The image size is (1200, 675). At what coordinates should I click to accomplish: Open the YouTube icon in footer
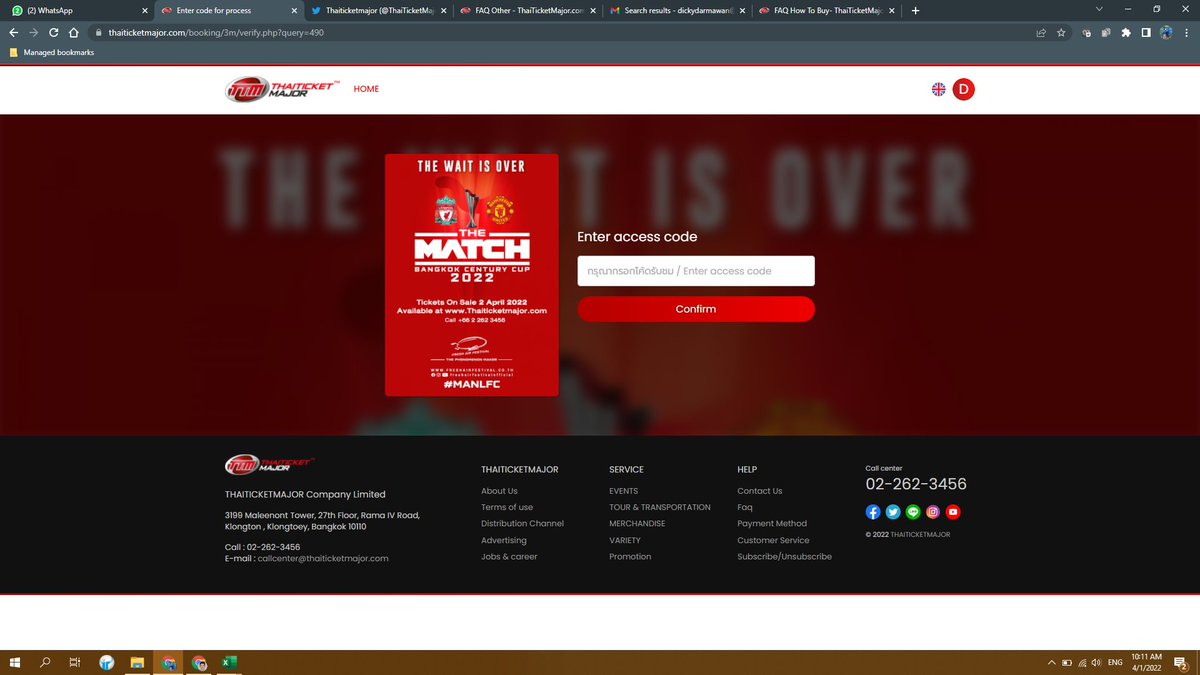(953, 512)
